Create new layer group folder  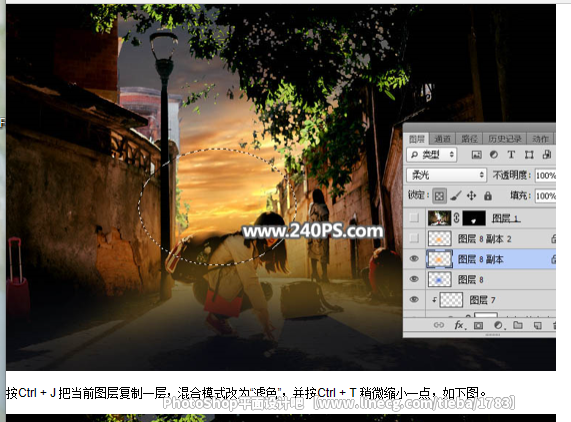point(518,325)
